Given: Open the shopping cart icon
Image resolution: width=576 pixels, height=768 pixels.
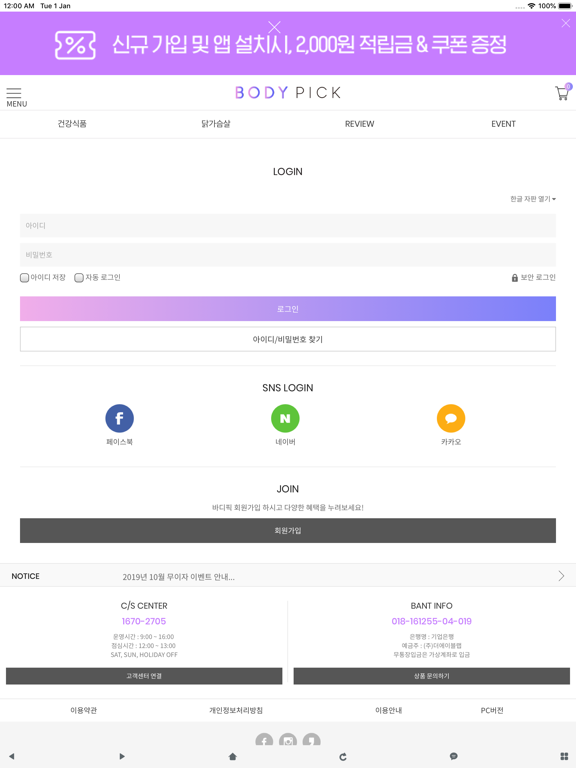Looking at the screenshot, I should click(x=562, y=93).
